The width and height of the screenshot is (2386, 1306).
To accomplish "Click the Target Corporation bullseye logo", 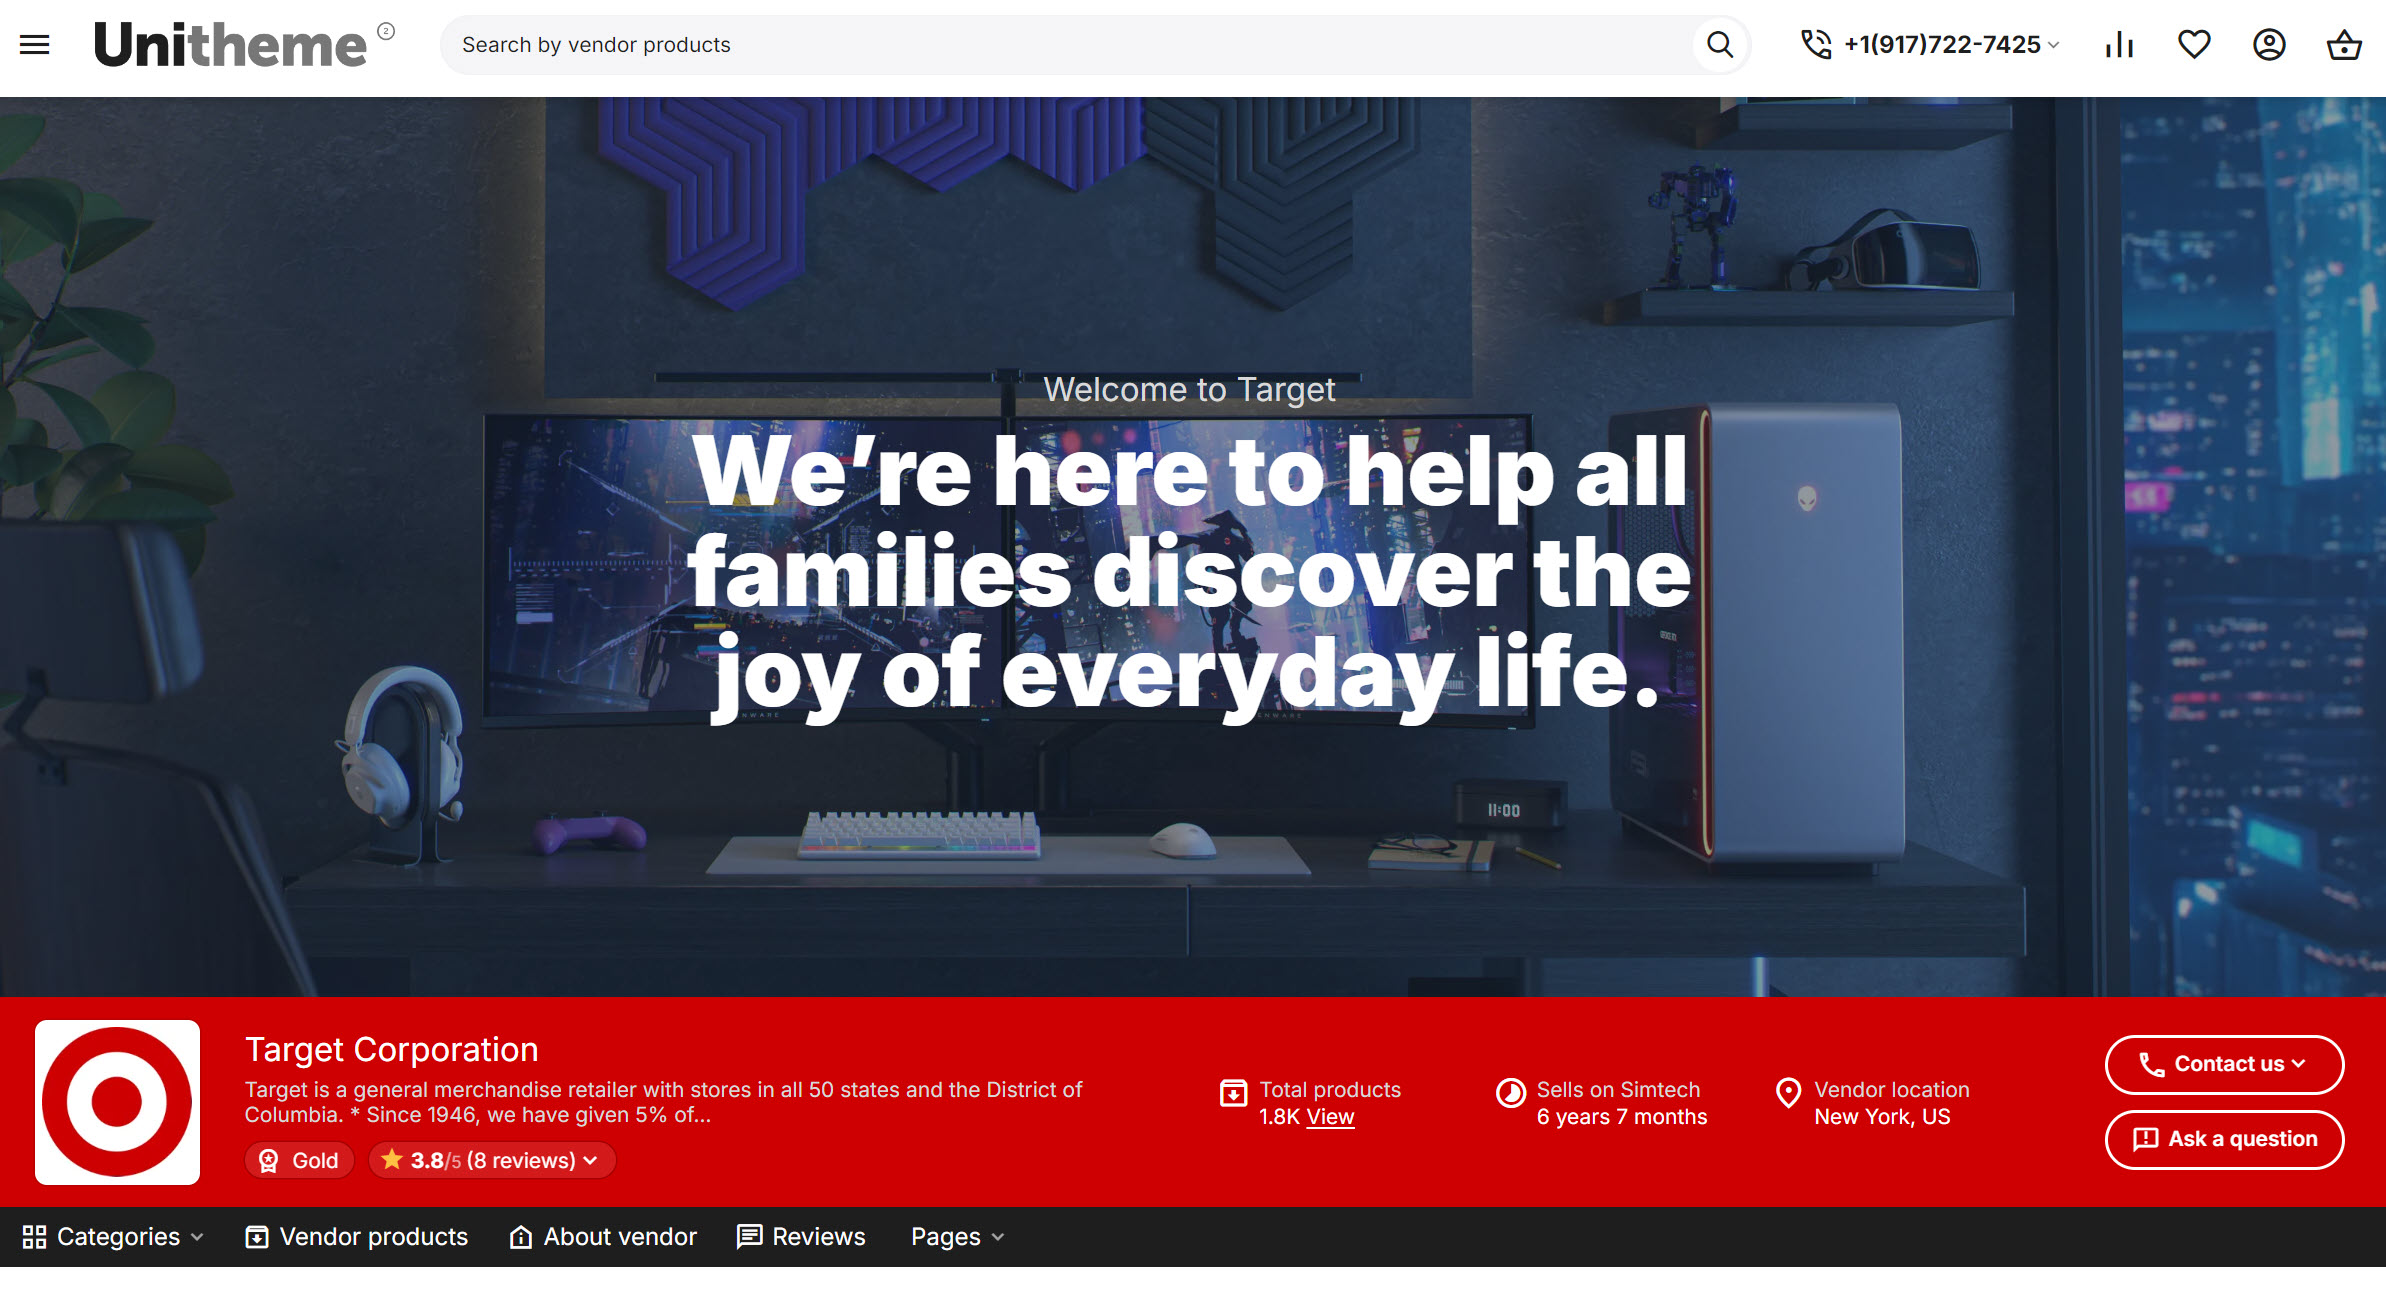I will (x=117, y=1102).
